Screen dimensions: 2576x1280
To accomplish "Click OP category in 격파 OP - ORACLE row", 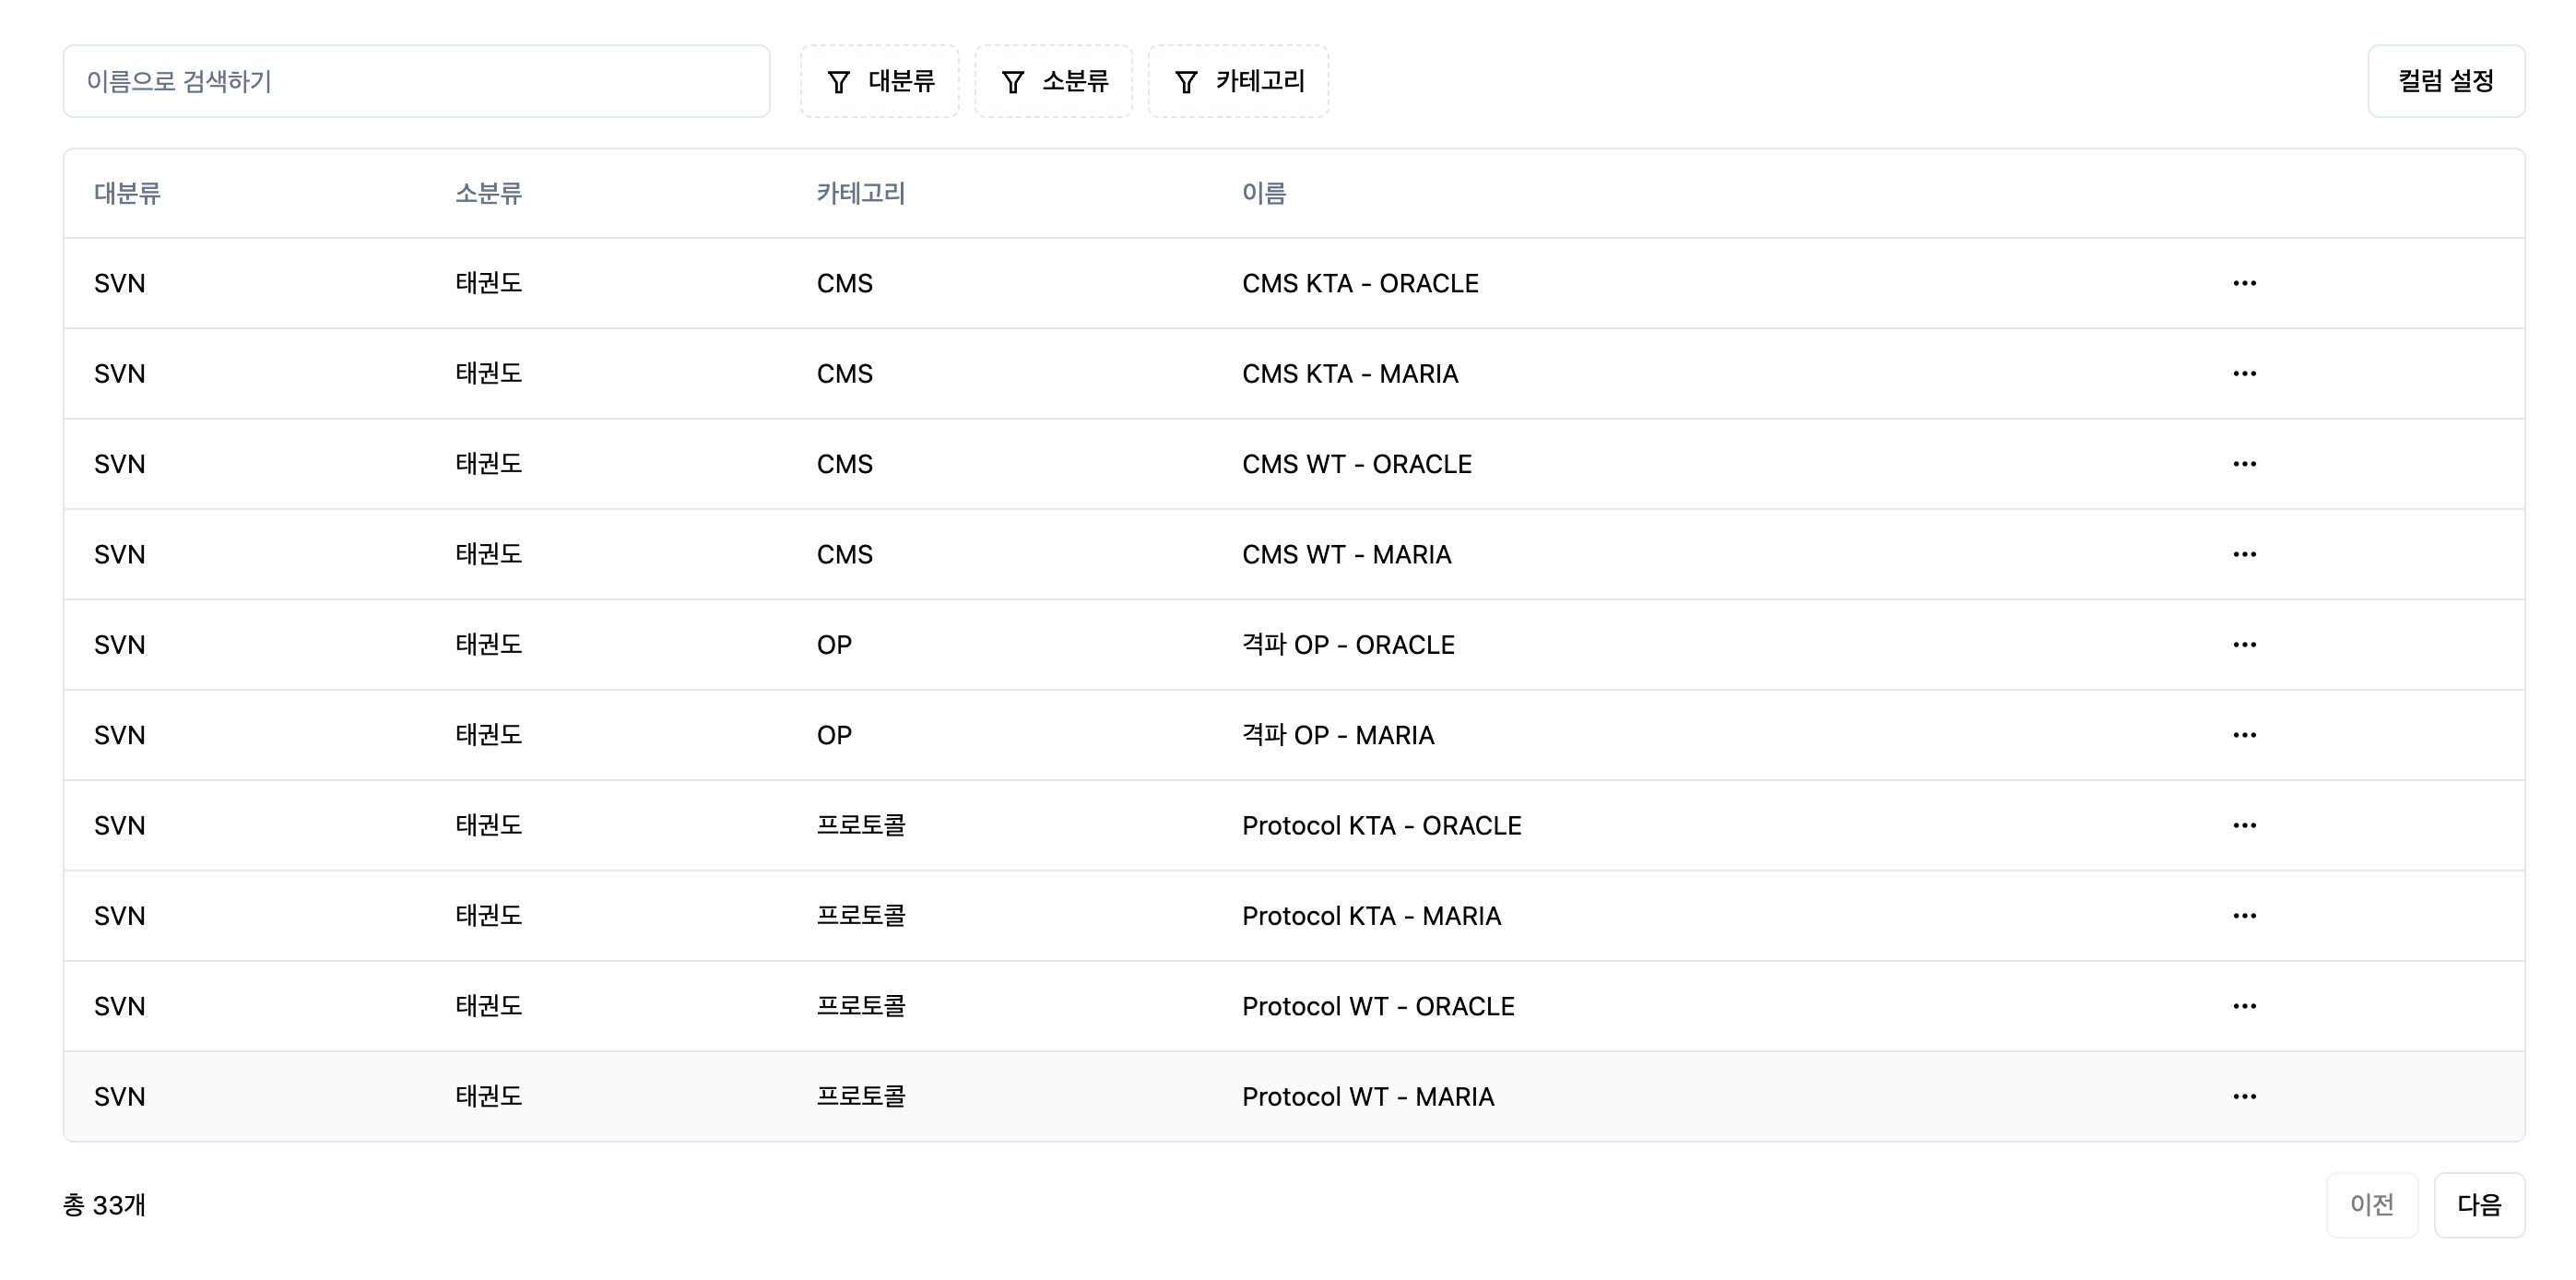I will 834,644.
